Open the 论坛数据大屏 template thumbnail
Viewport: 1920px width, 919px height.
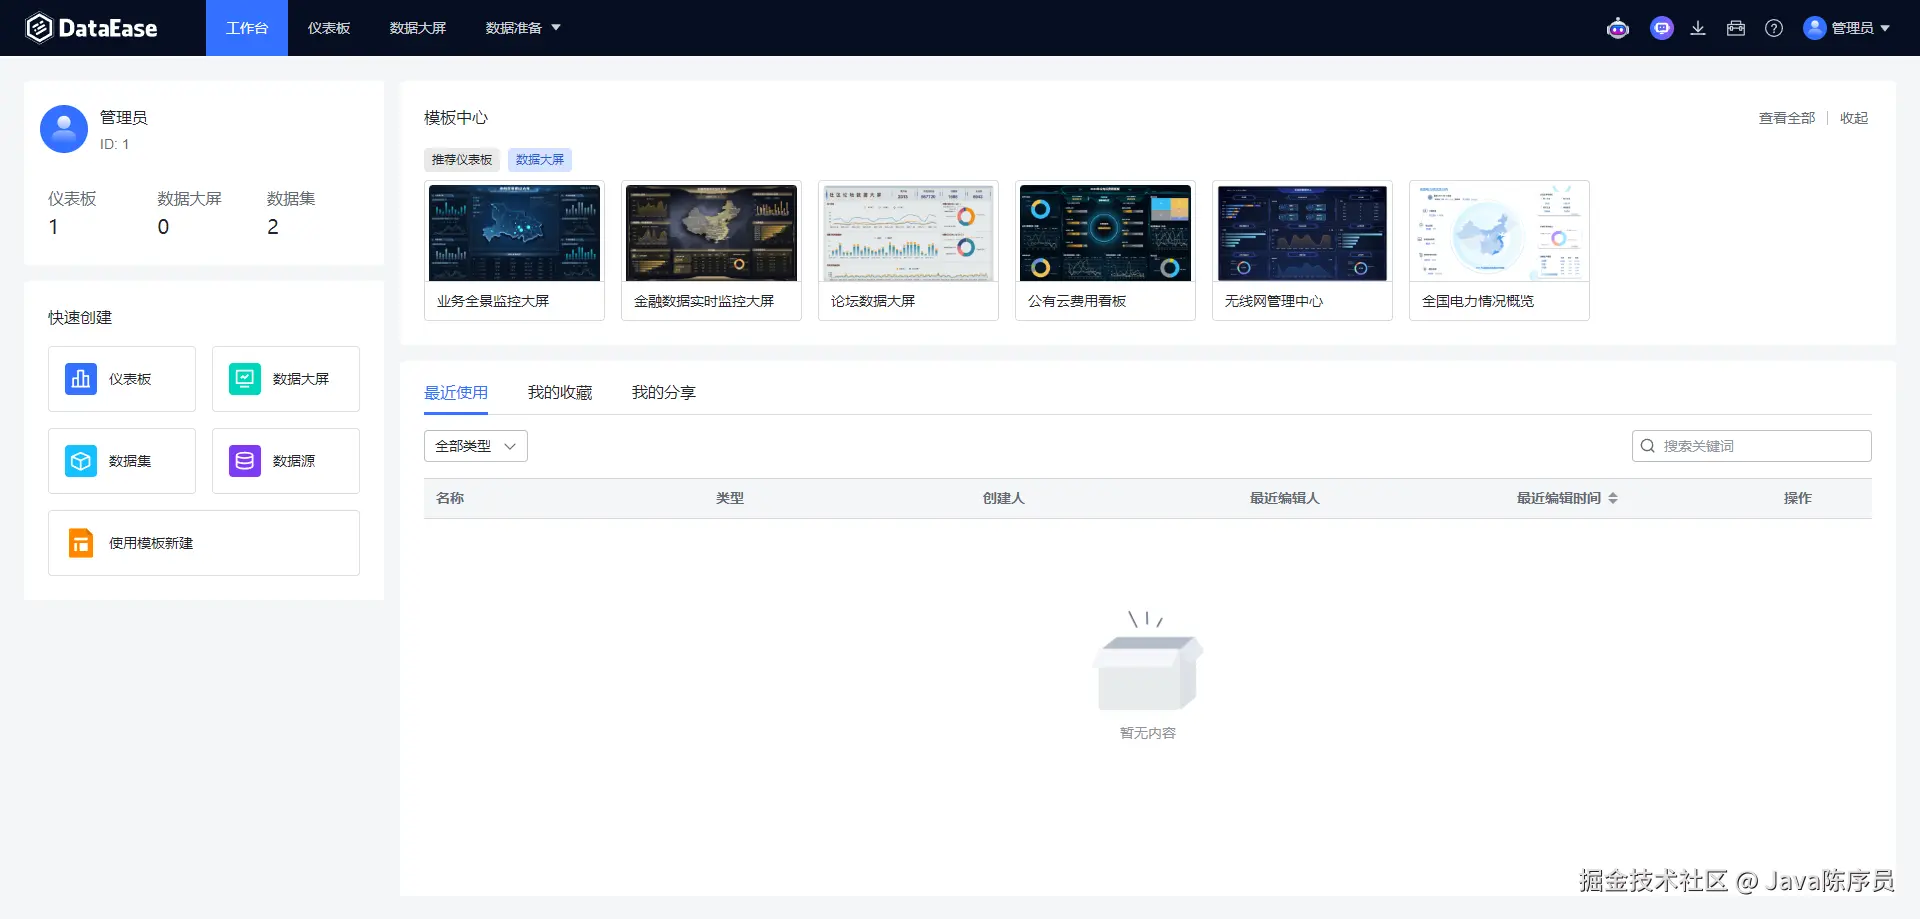(908, 233)
